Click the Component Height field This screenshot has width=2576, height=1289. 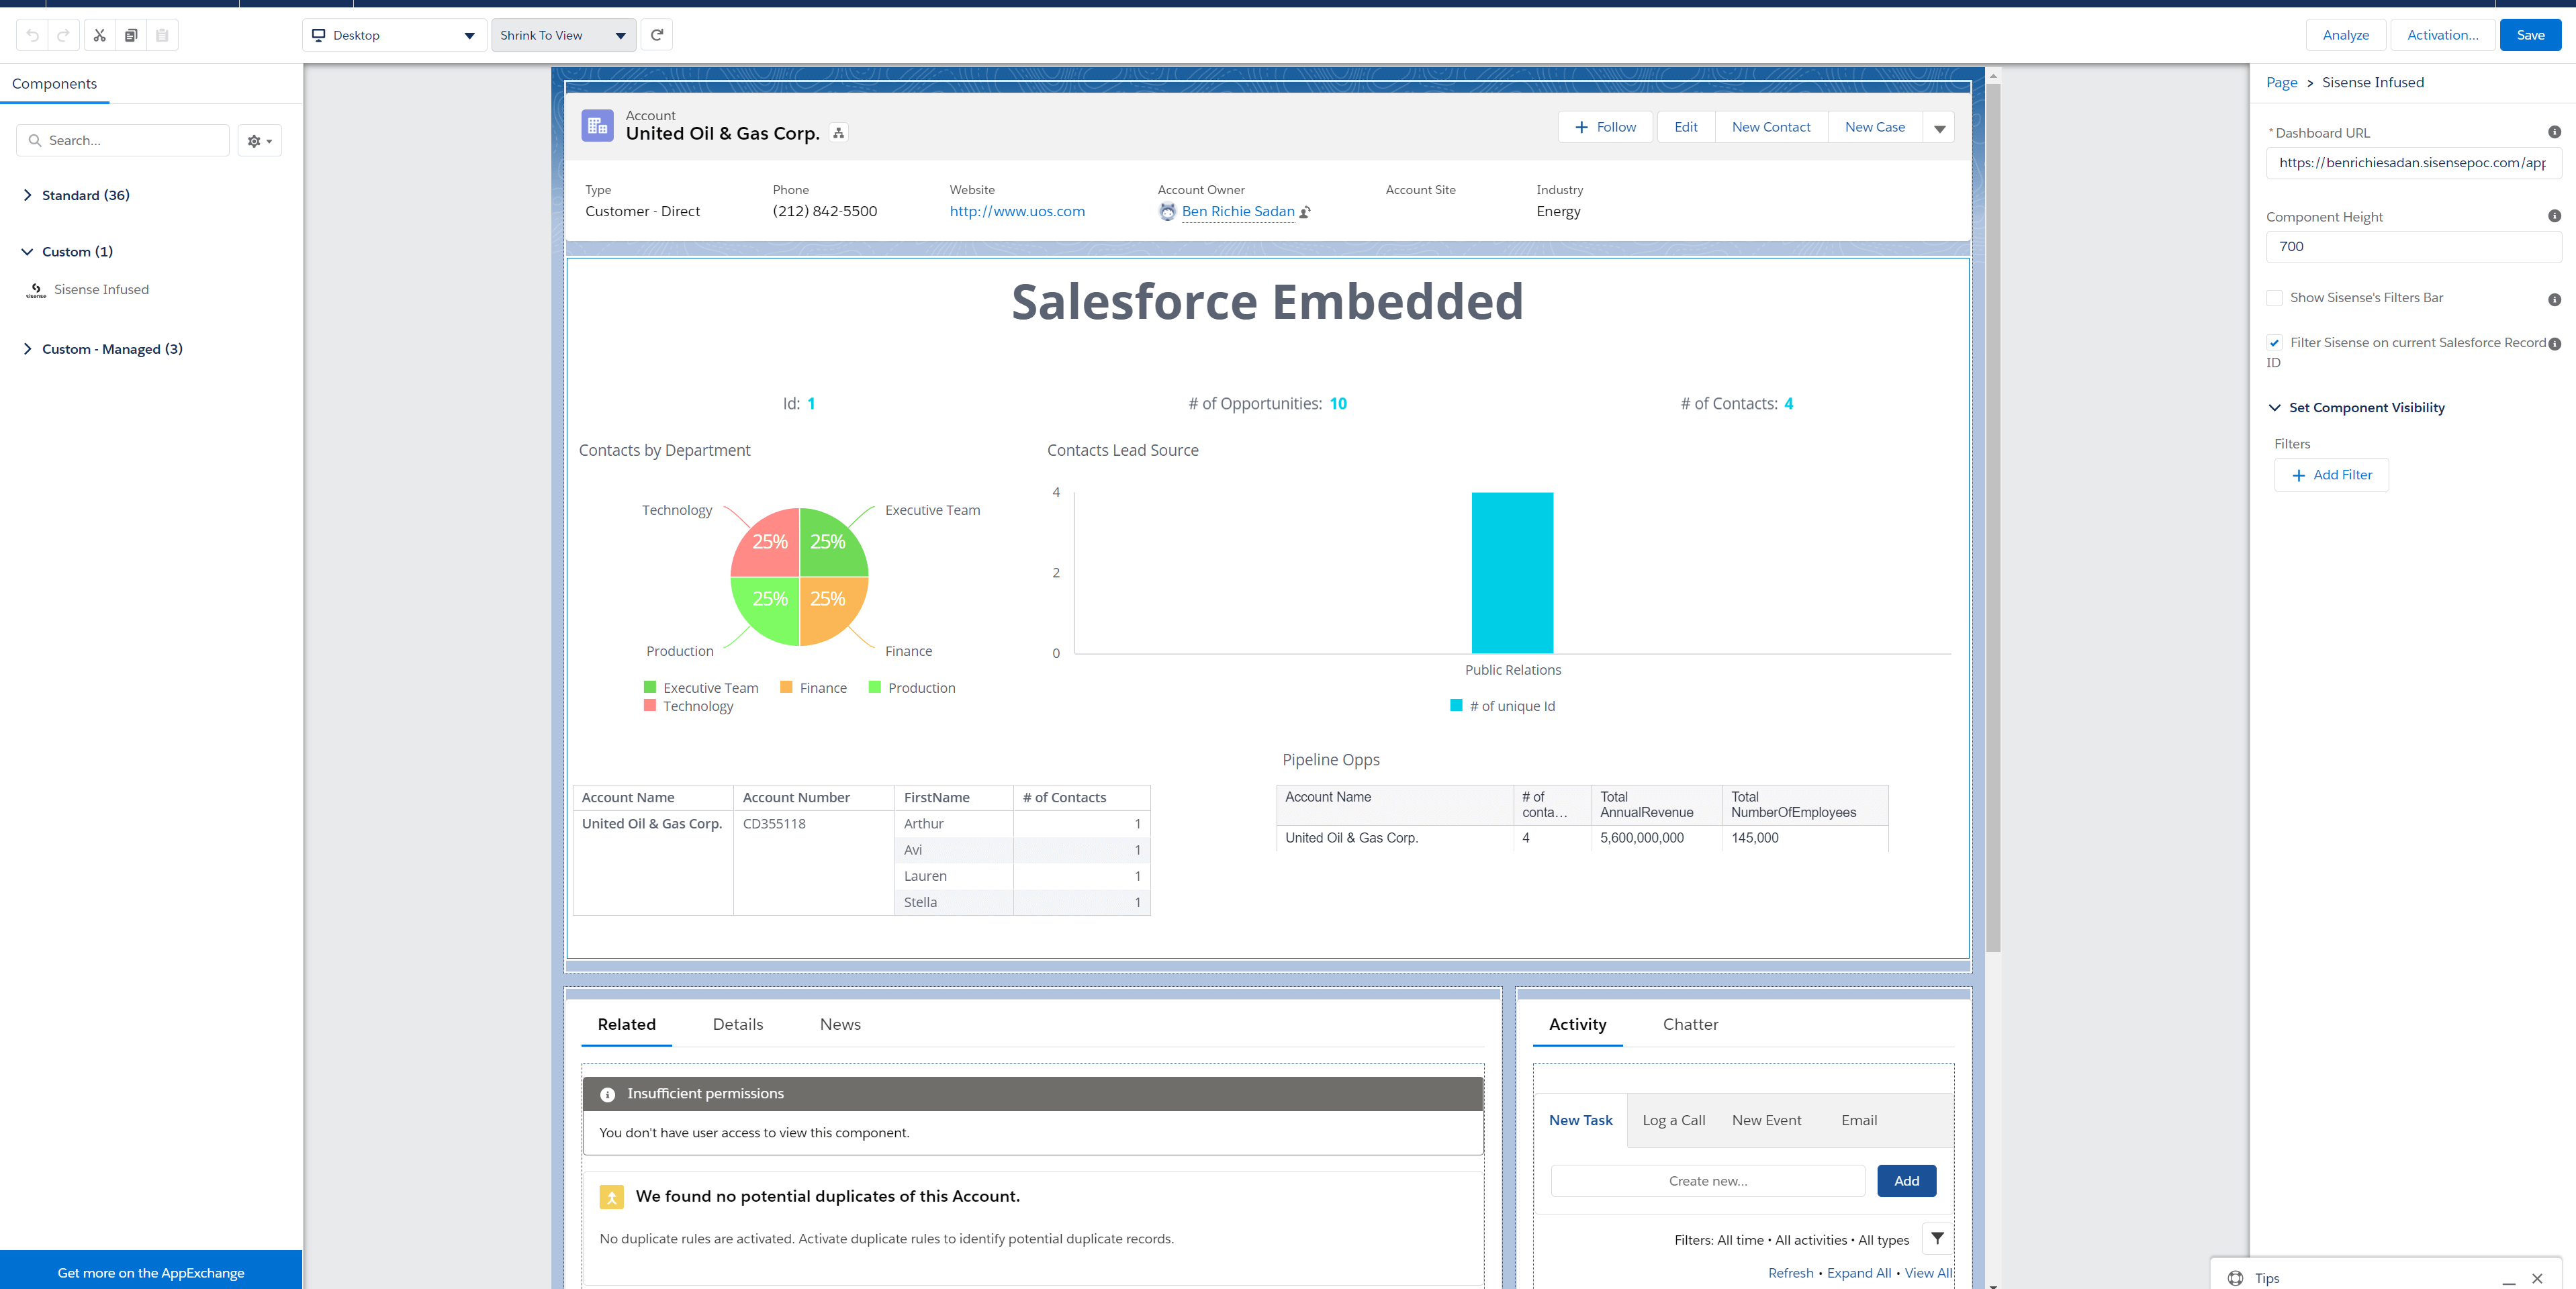coord(2413,247)
